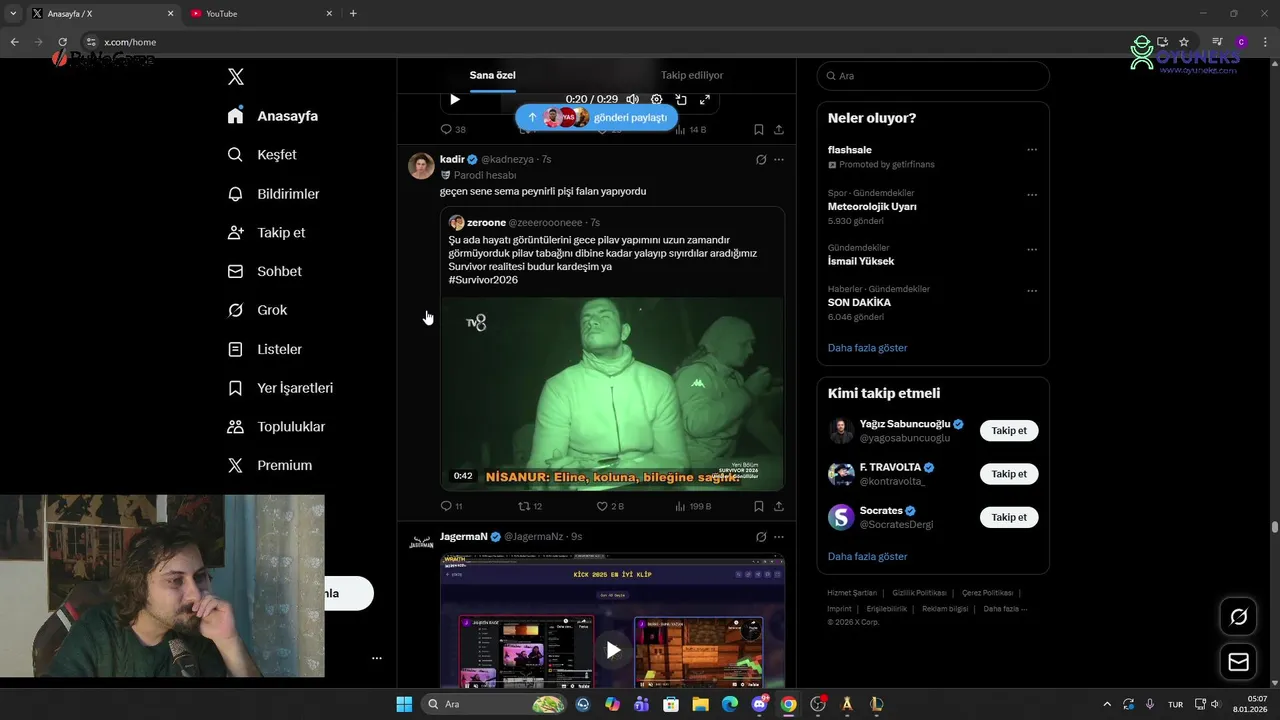Open the Gizlilik Politikası link
1280x720 pixels.
tap(919, 593)
